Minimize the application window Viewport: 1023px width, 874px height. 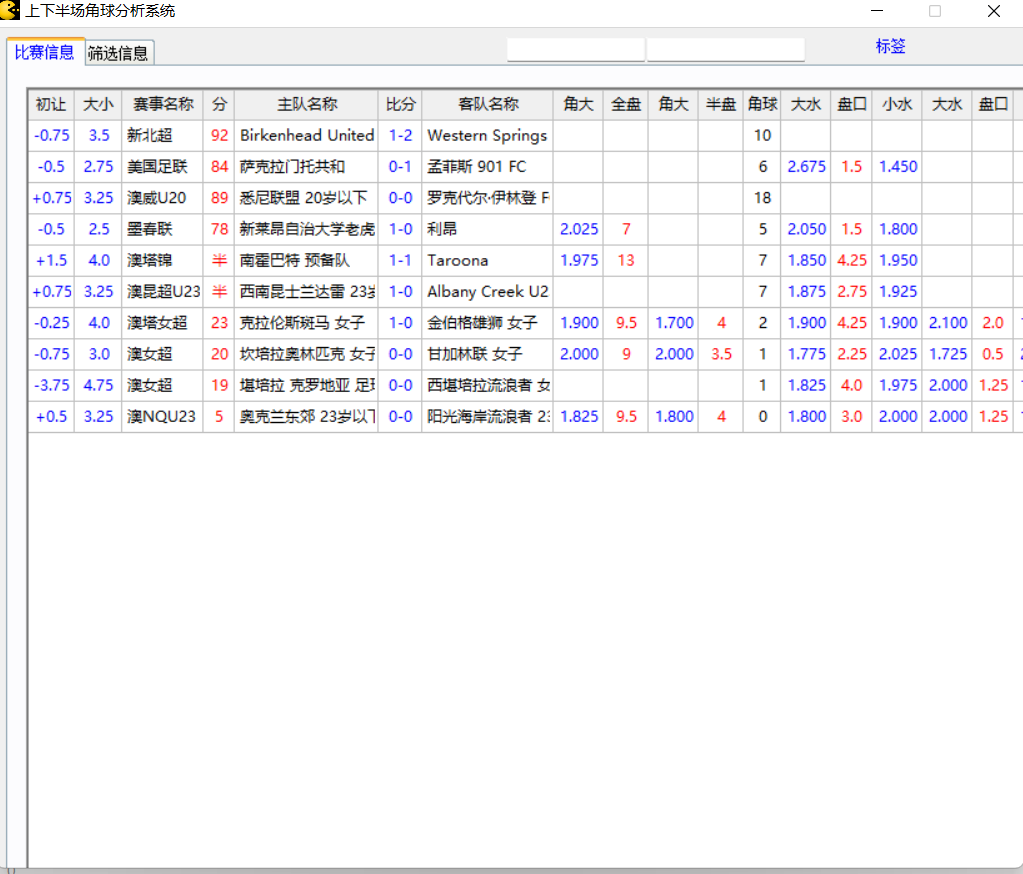point(877,11)
